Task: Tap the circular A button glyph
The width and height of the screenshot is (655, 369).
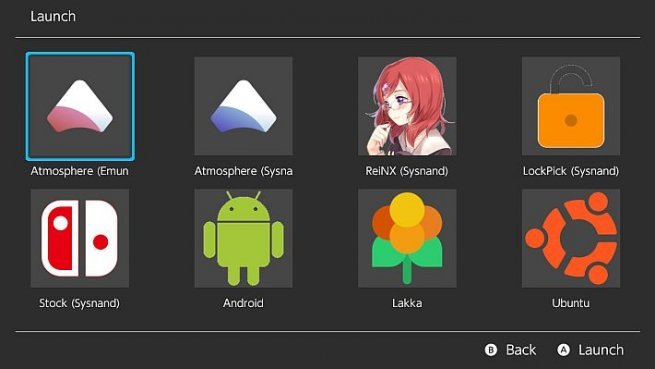Action: coord(564,350)
